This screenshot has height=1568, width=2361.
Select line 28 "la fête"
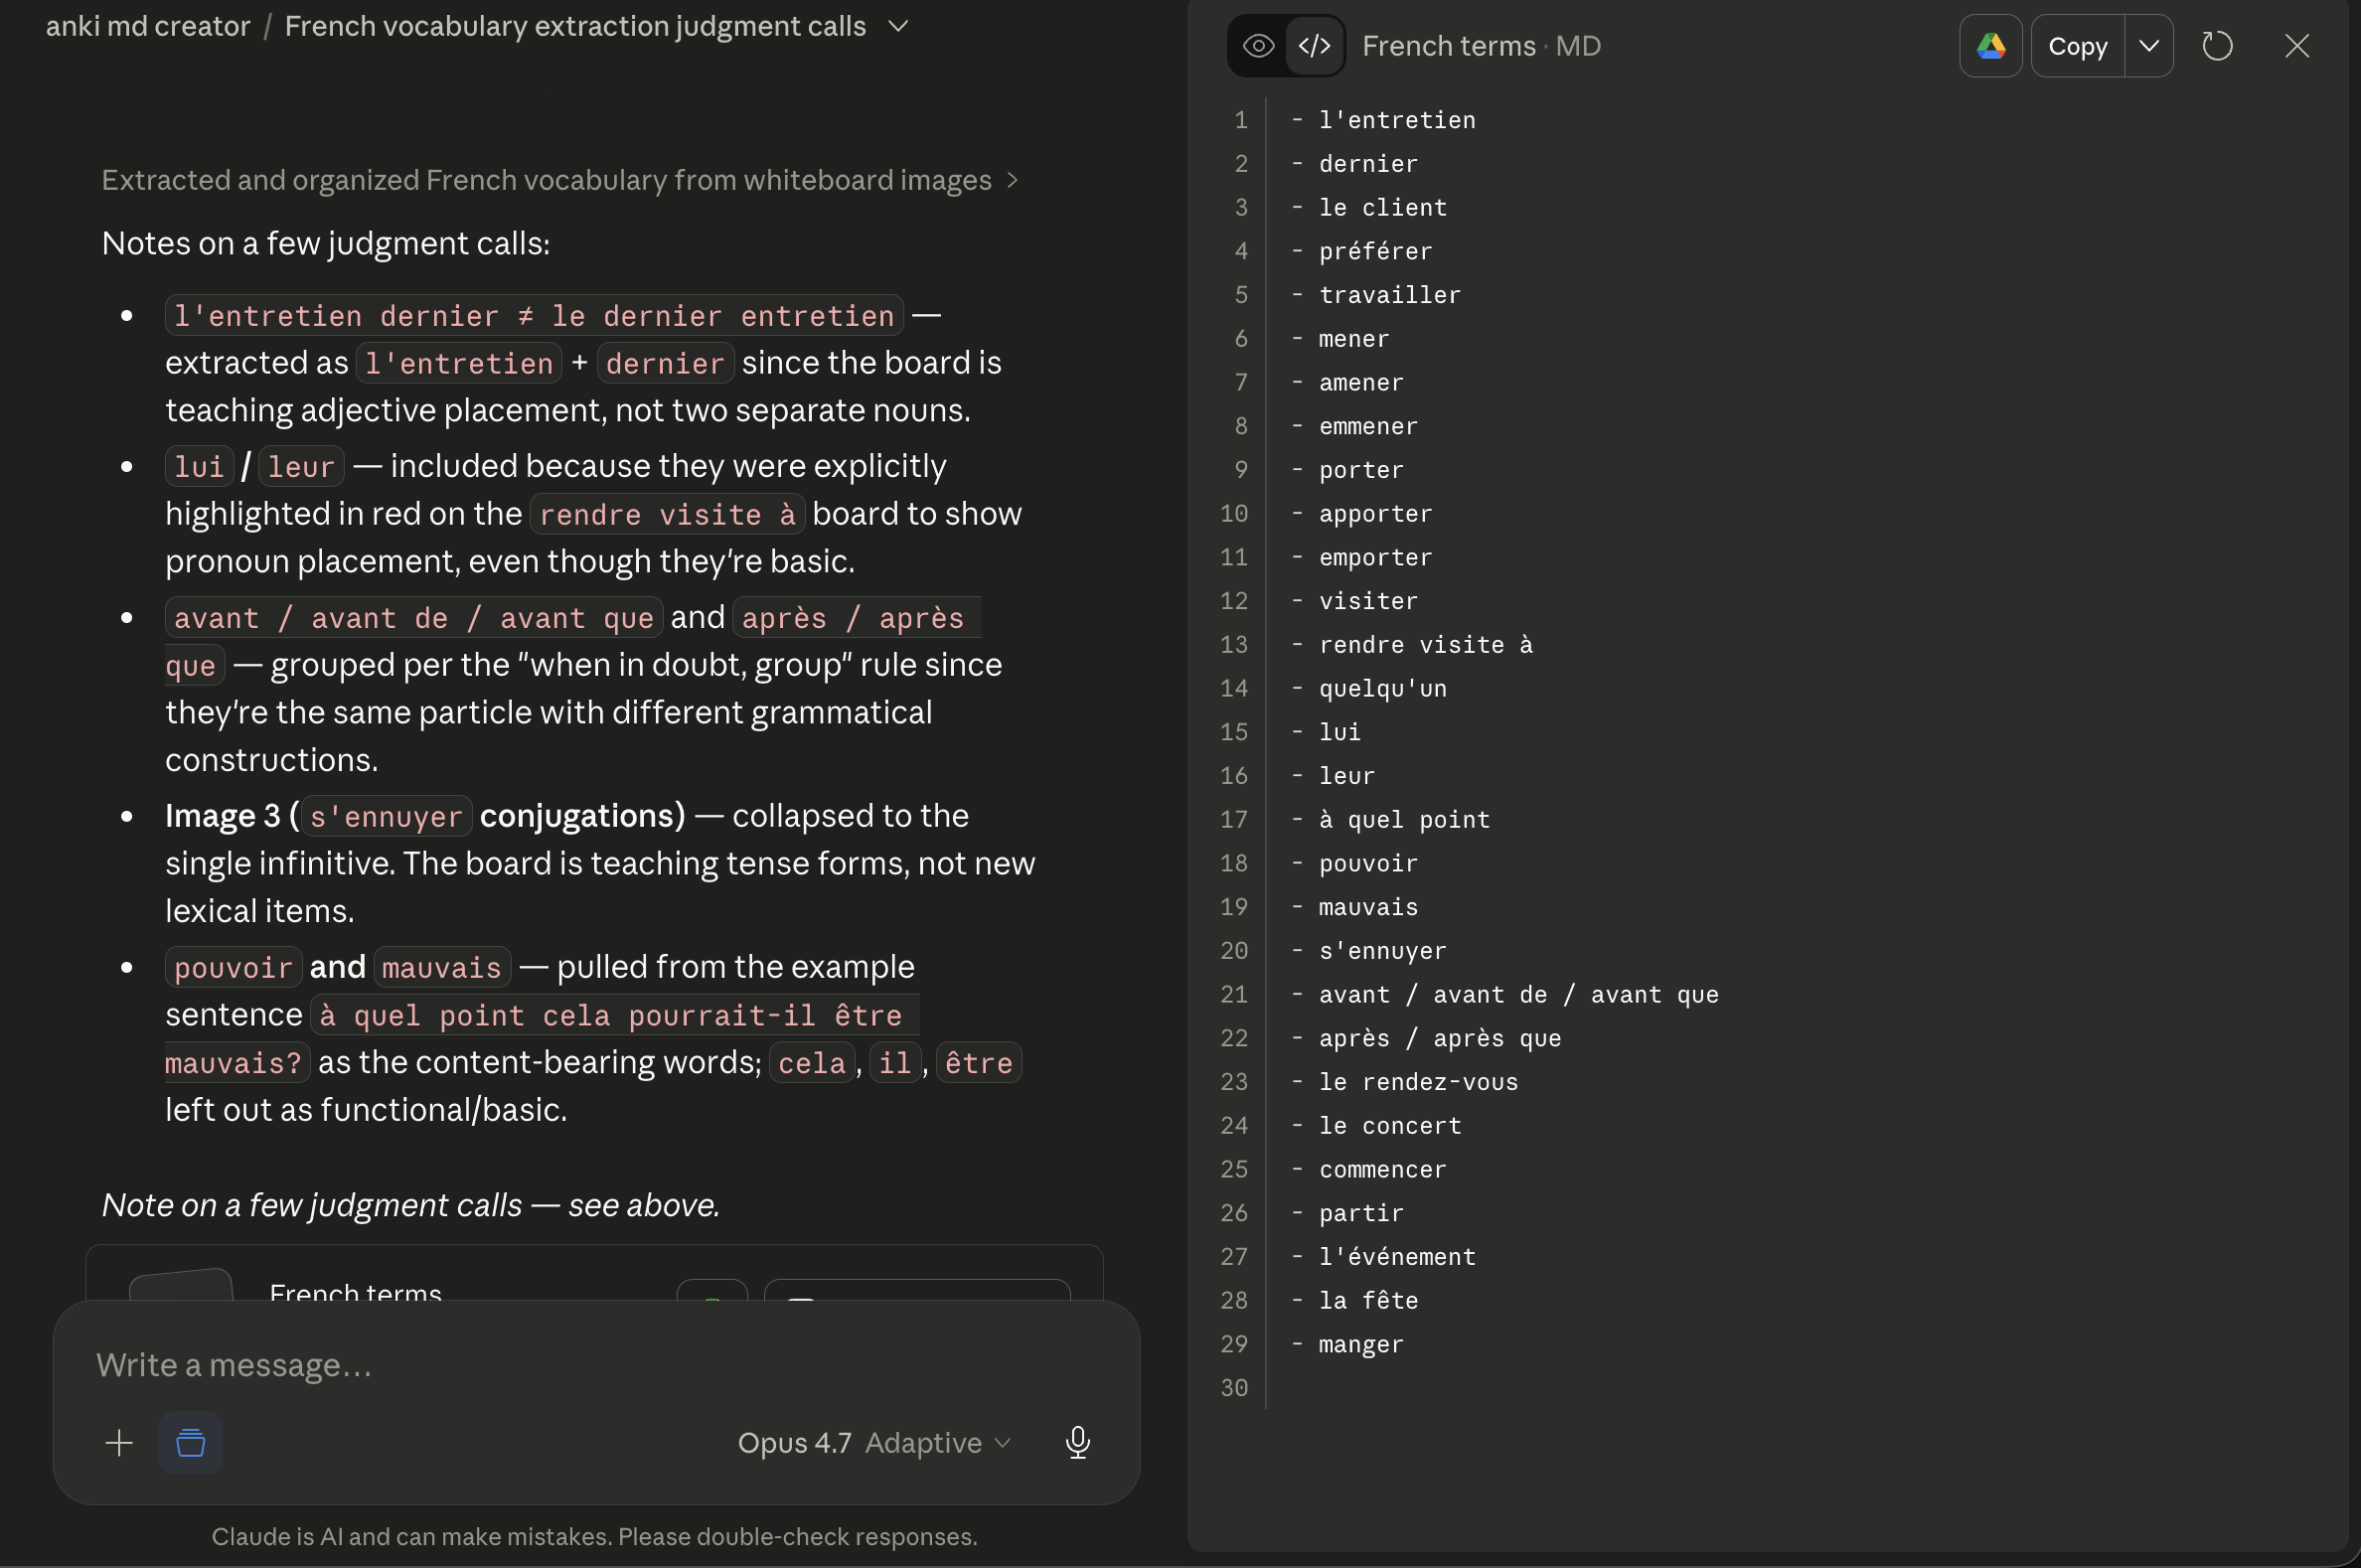pos(1368,1300)
